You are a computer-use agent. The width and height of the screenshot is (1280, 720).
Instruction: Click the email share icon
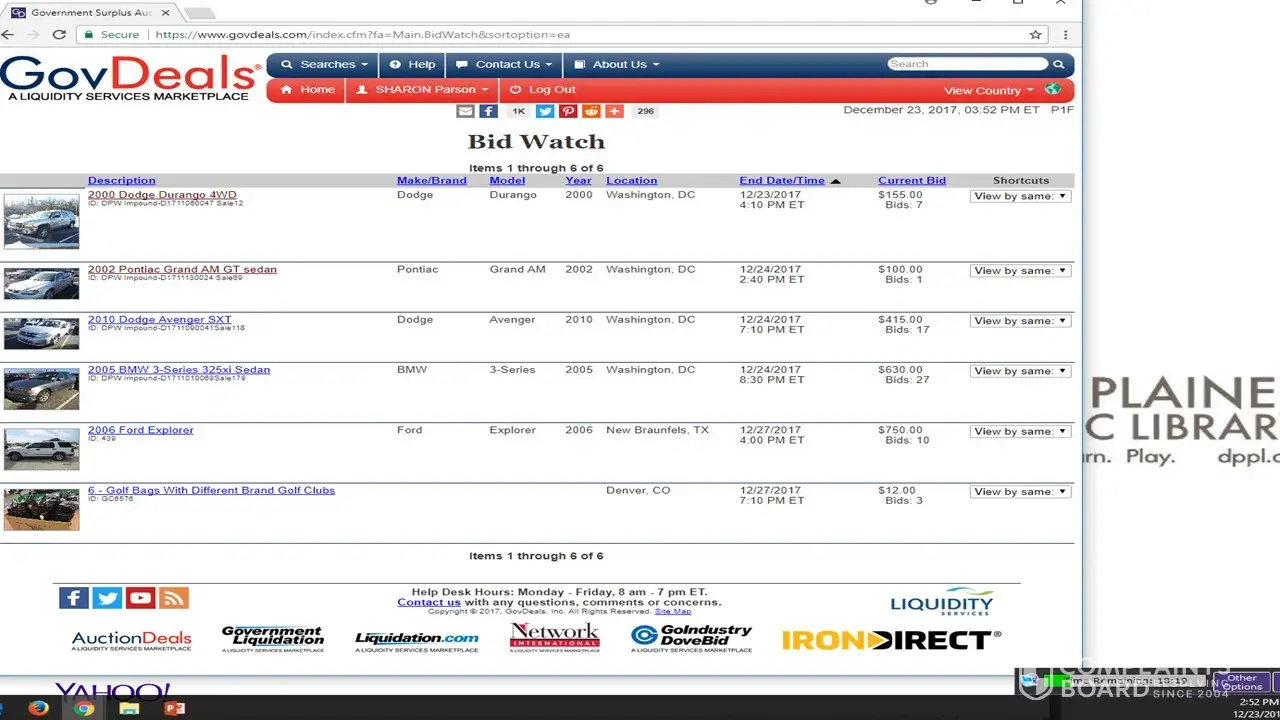tap(465, 111)
